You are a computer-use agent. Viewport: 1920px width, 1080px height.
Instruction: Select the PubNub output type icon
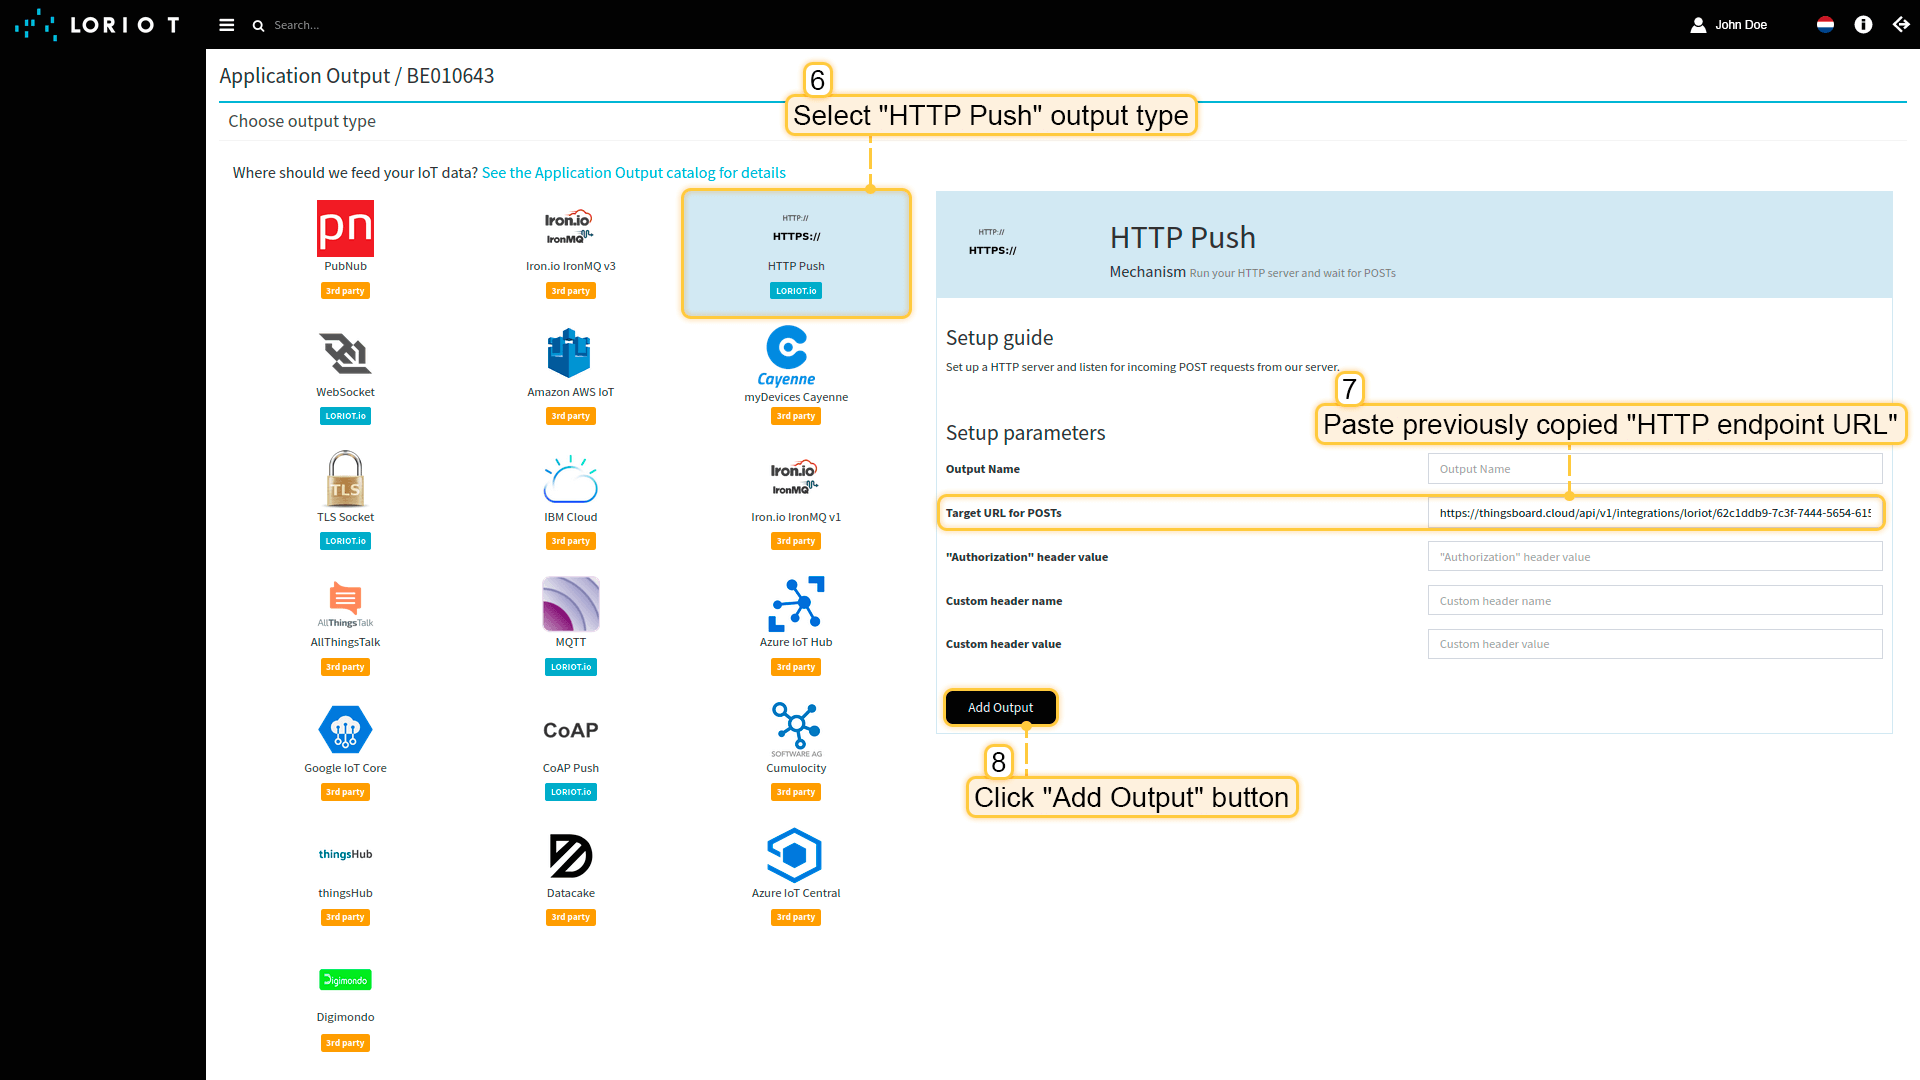(345, 229)
